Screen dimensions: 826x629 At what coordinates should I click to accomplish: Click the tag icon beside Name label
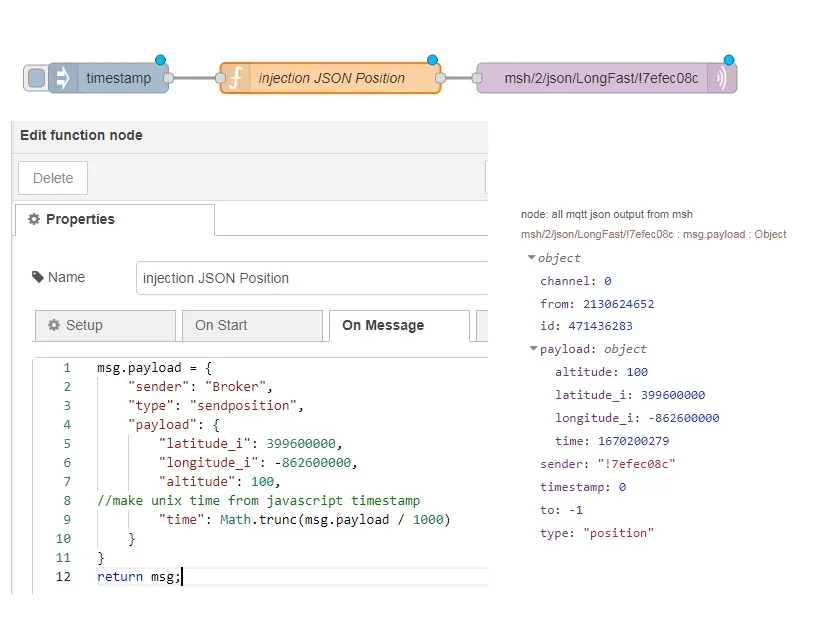38,277
